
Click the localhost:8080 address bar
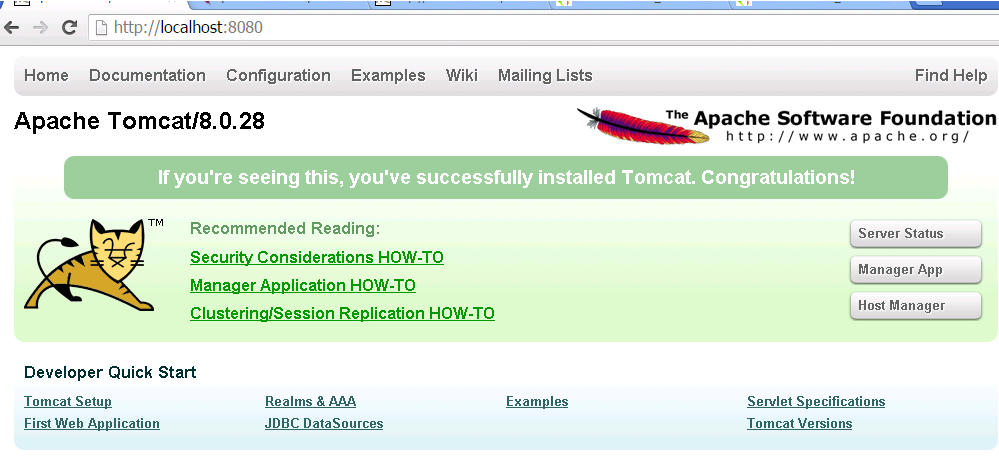542,27
